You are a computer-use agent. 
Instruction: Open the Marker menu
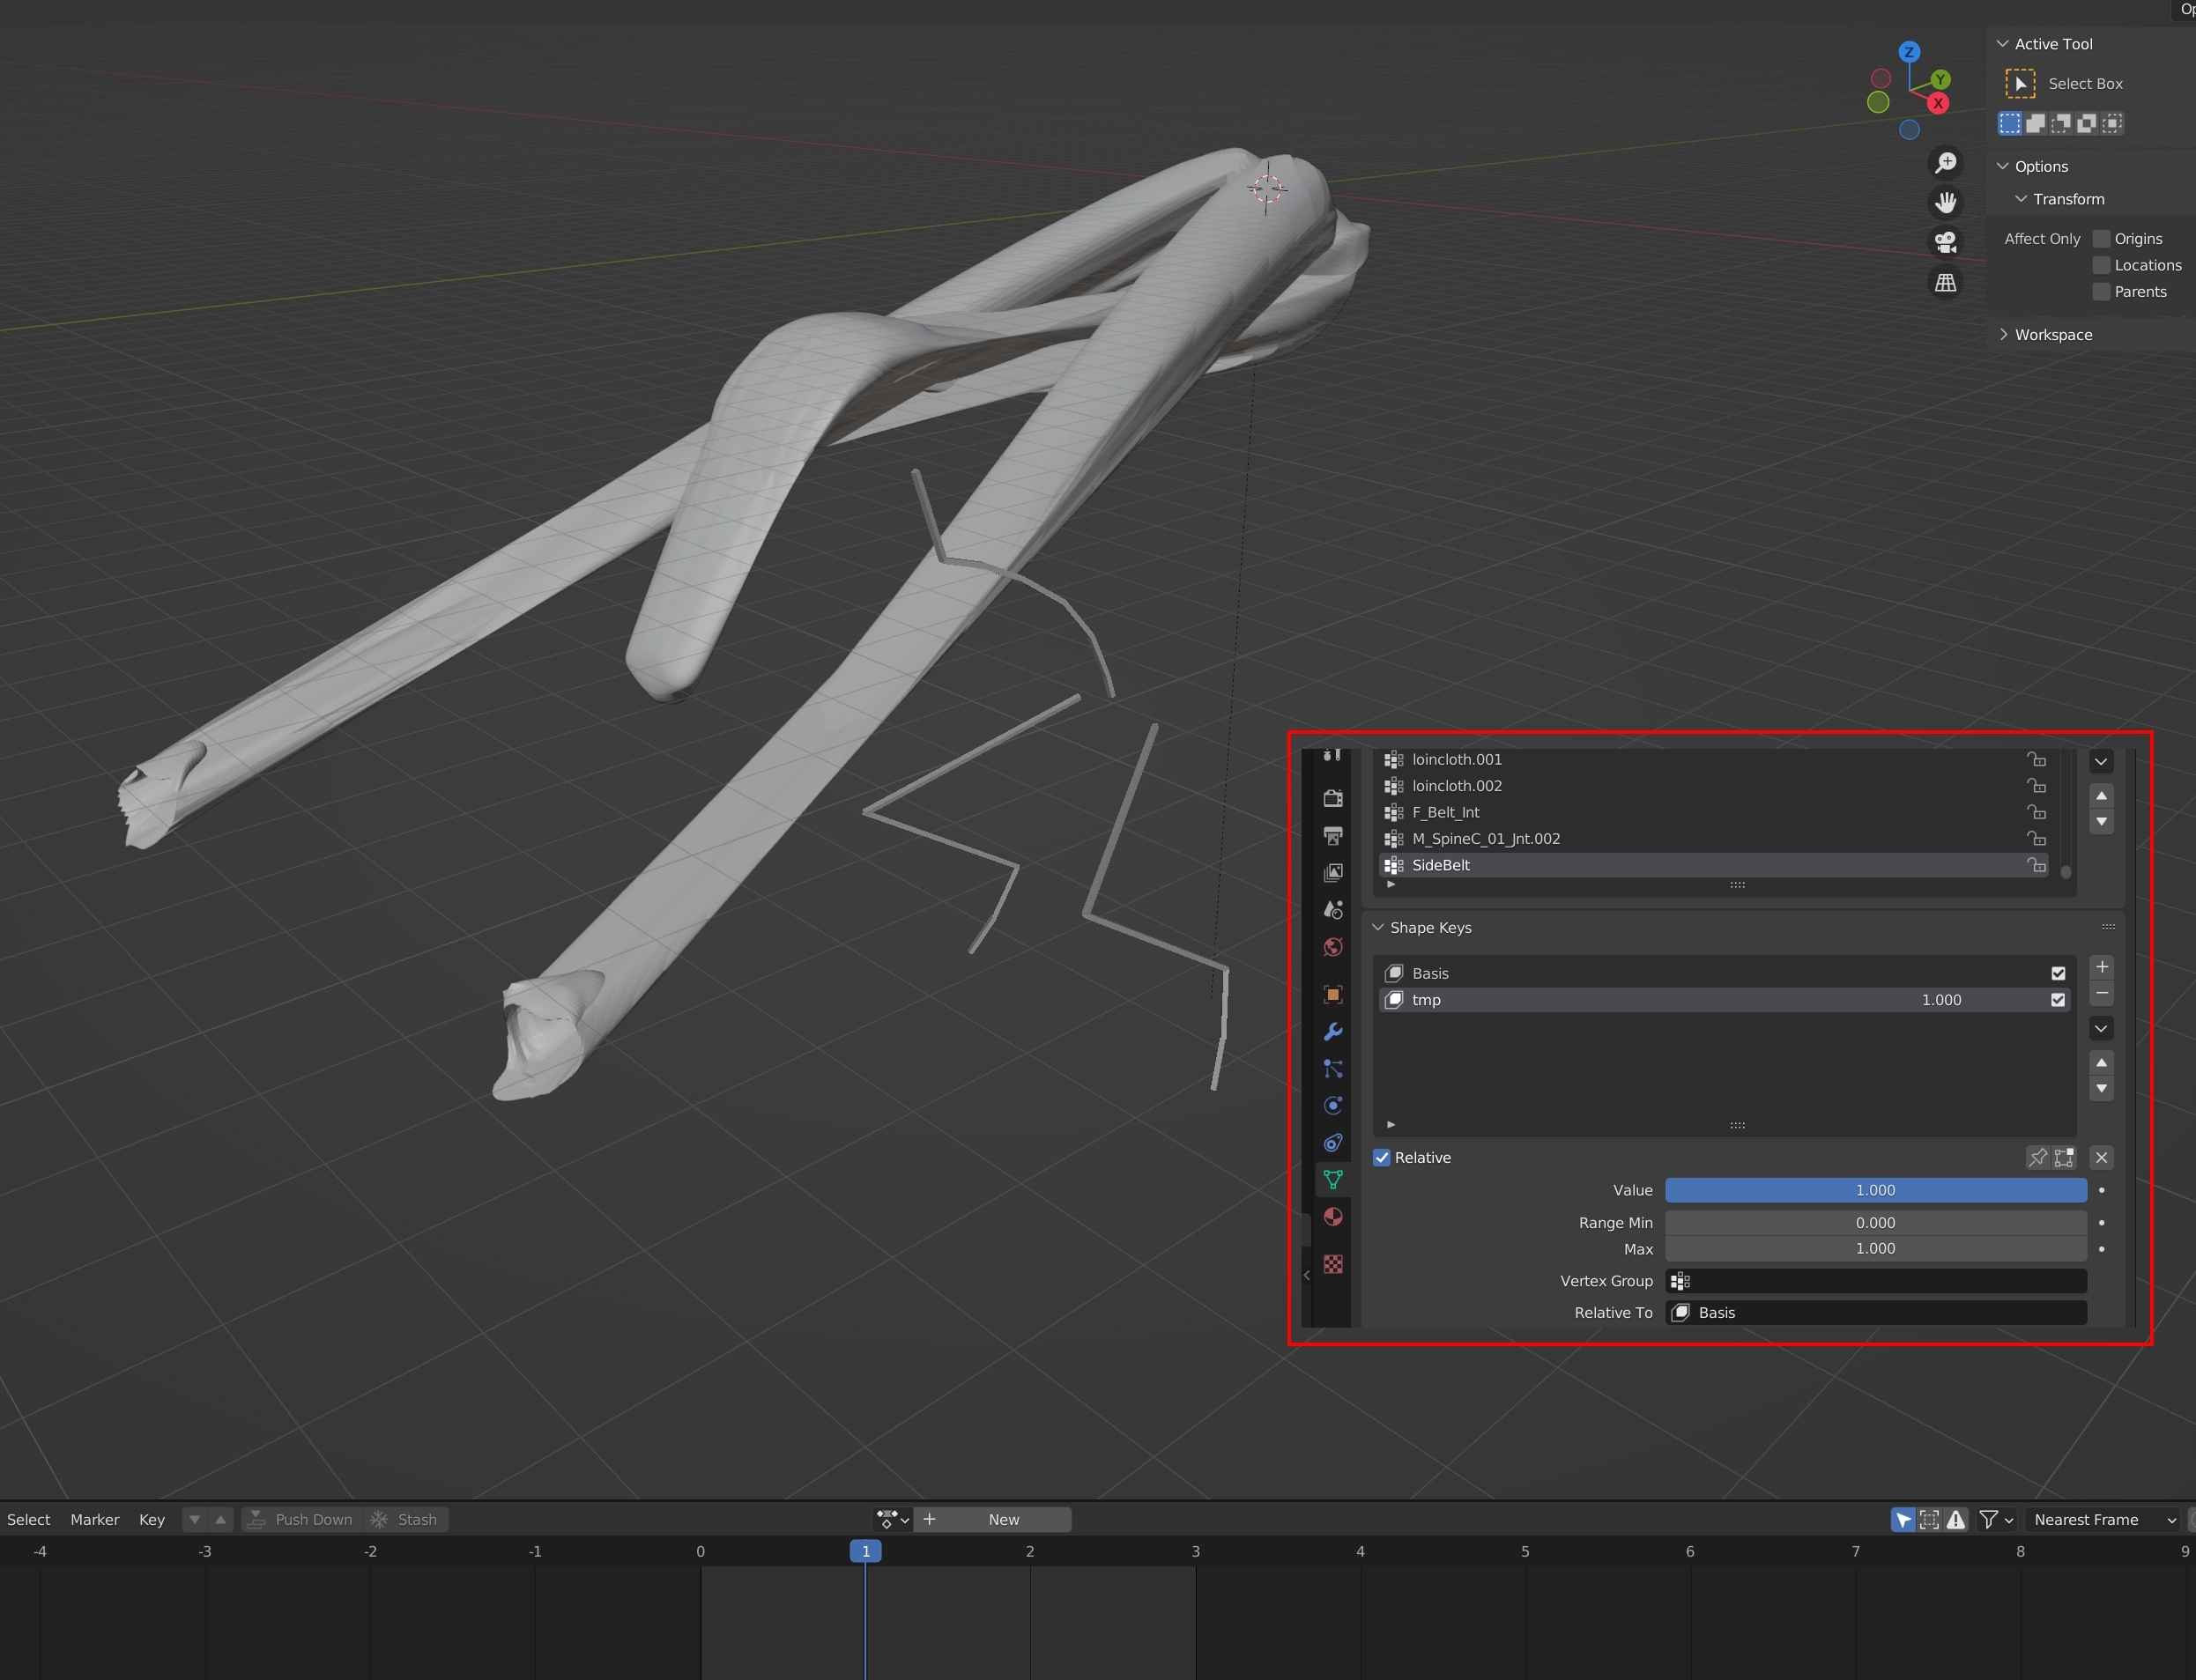[95, 1520]
